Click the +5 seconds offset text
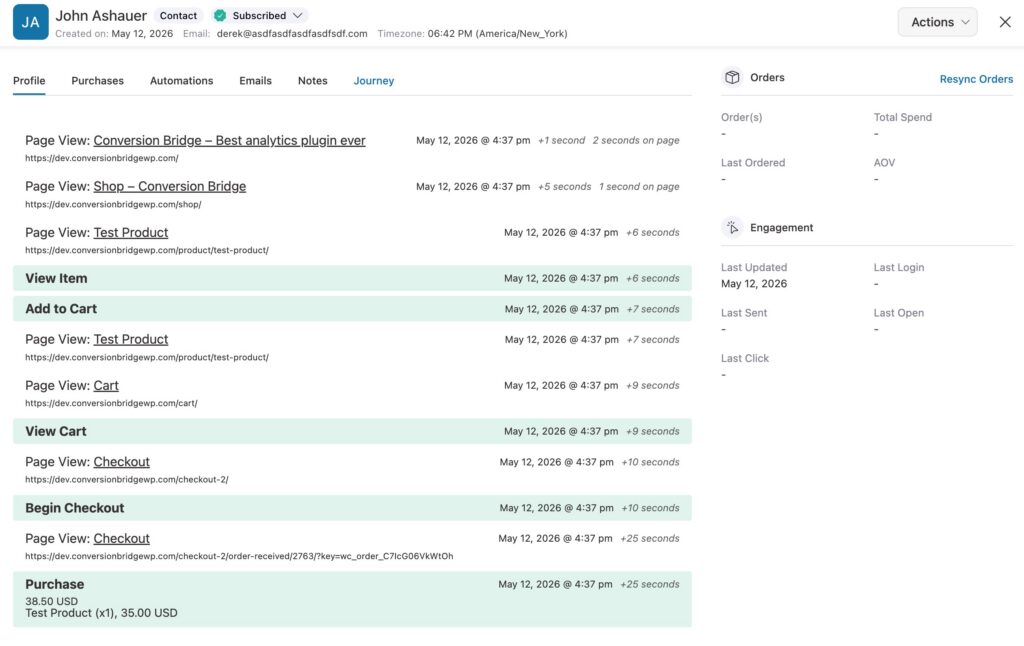The height and width of the screenshot is (646, 1024). (x=565, y=186)
